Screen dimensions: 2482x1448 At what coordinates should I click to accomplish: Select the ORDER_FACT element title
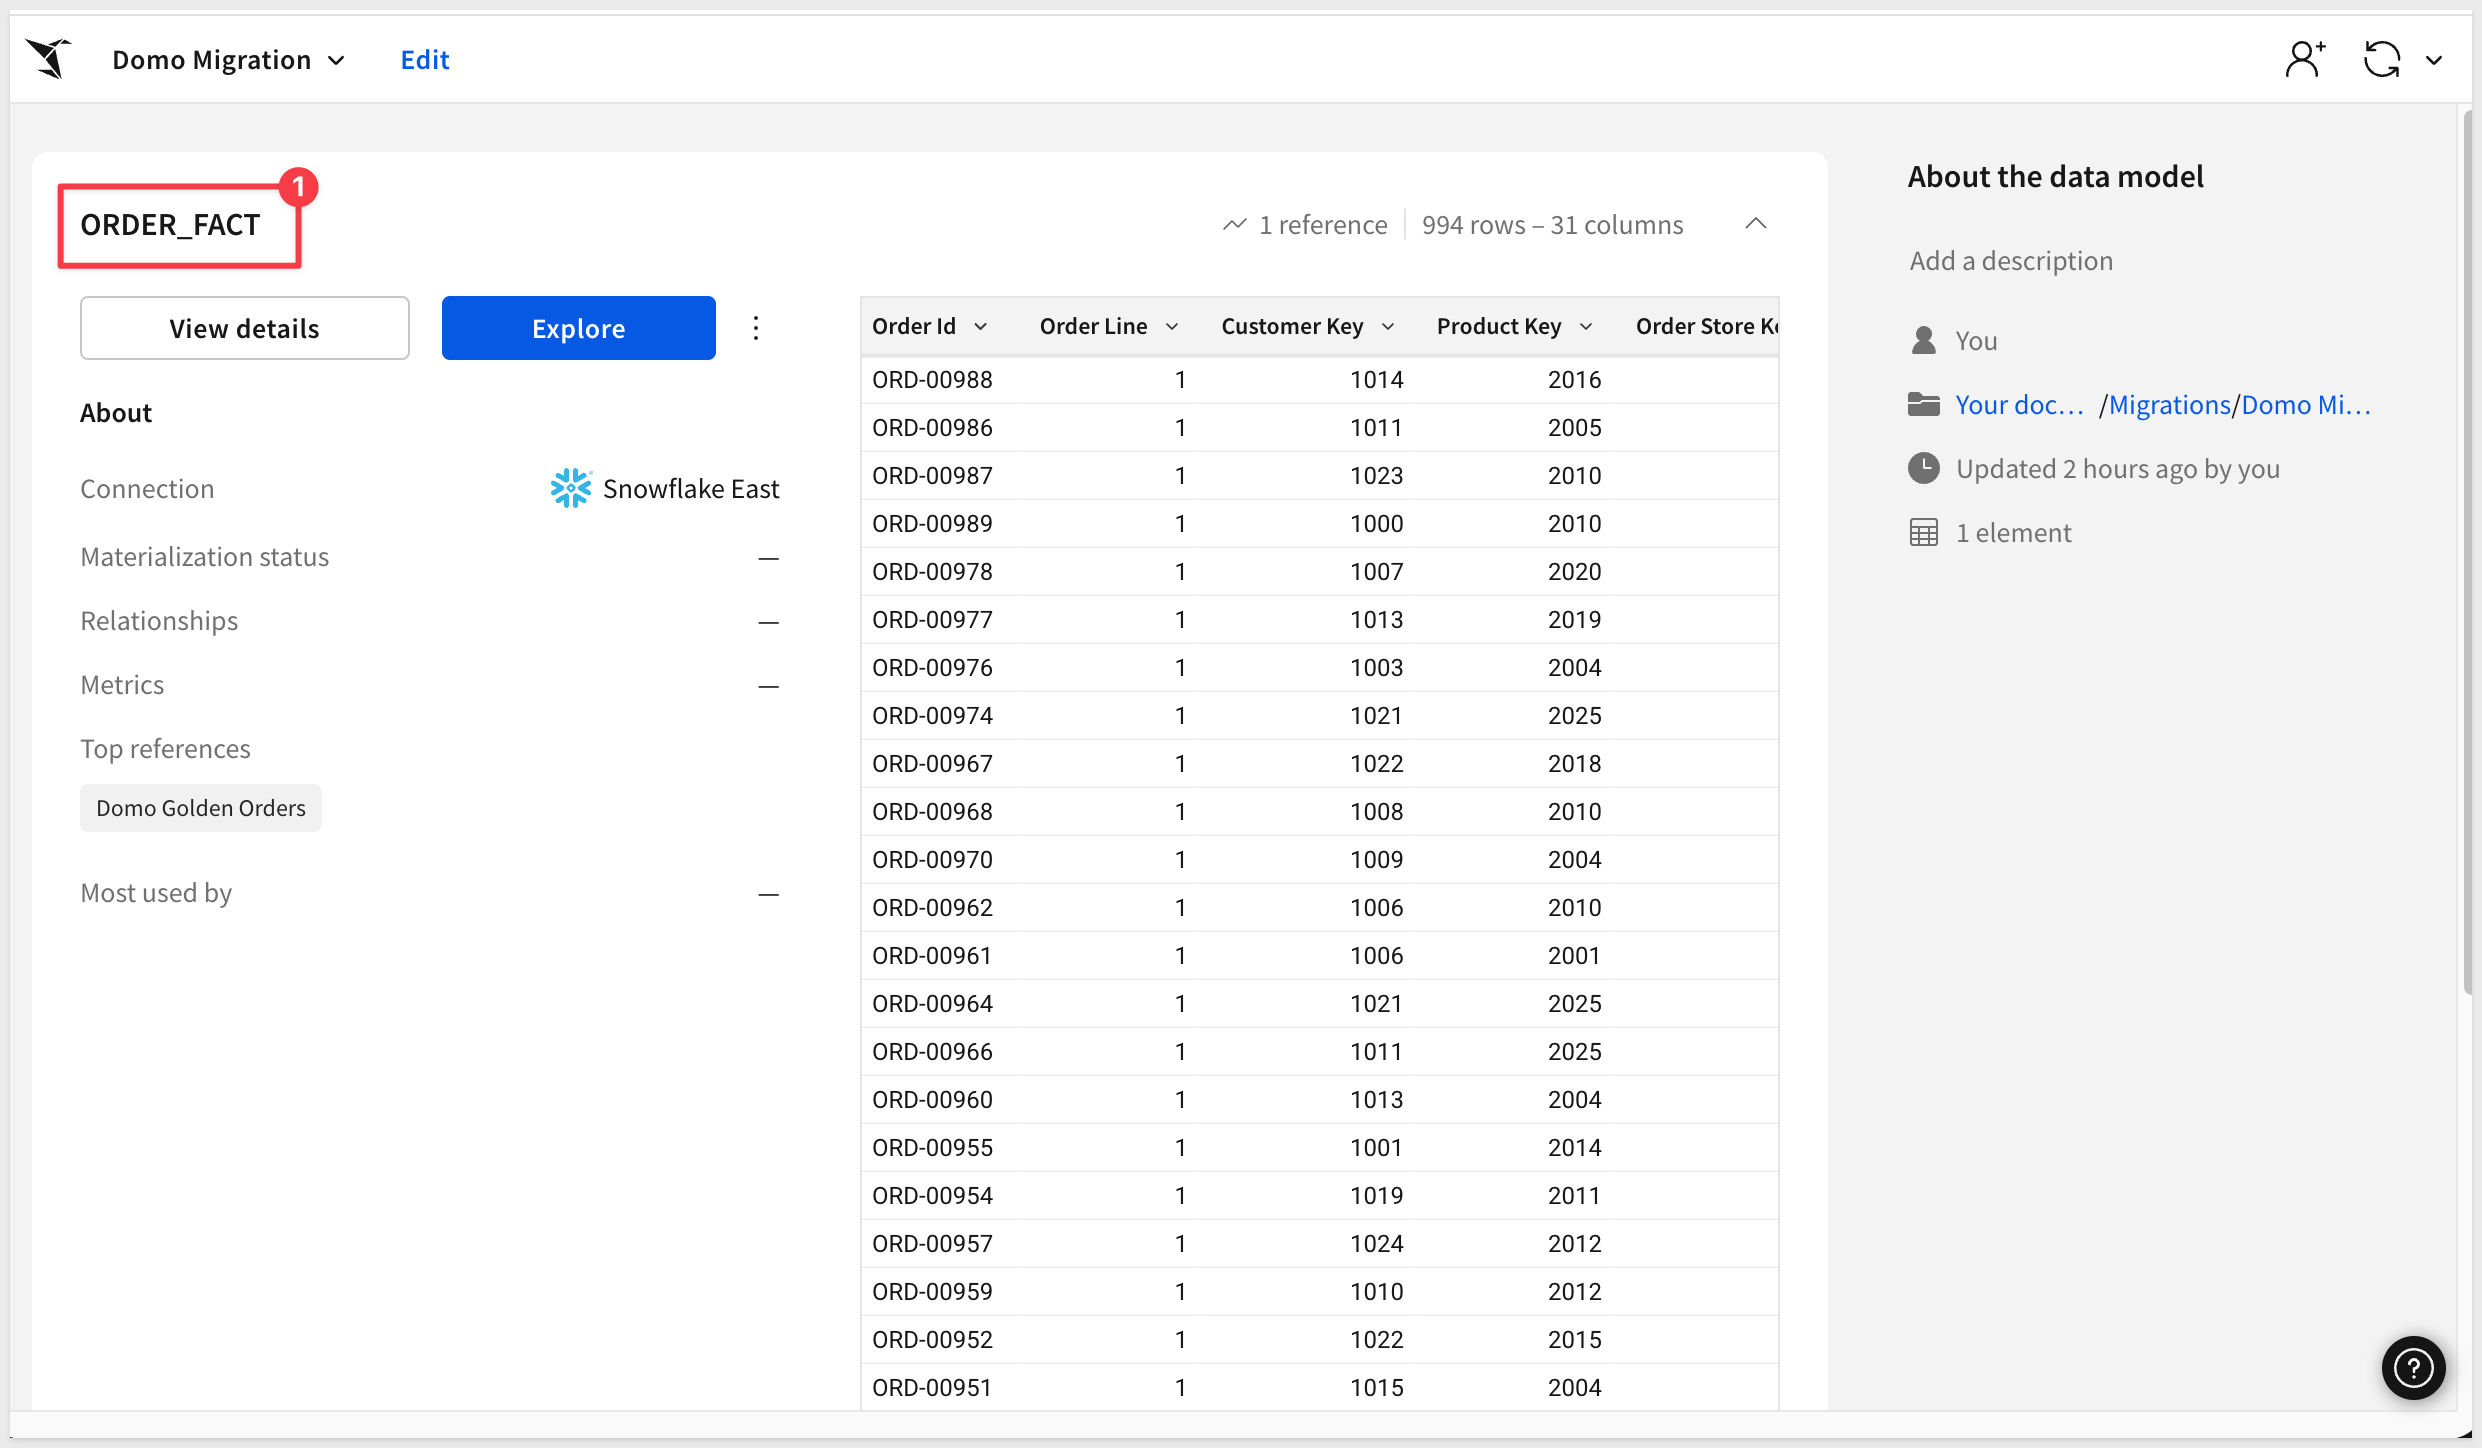[170, 225]
